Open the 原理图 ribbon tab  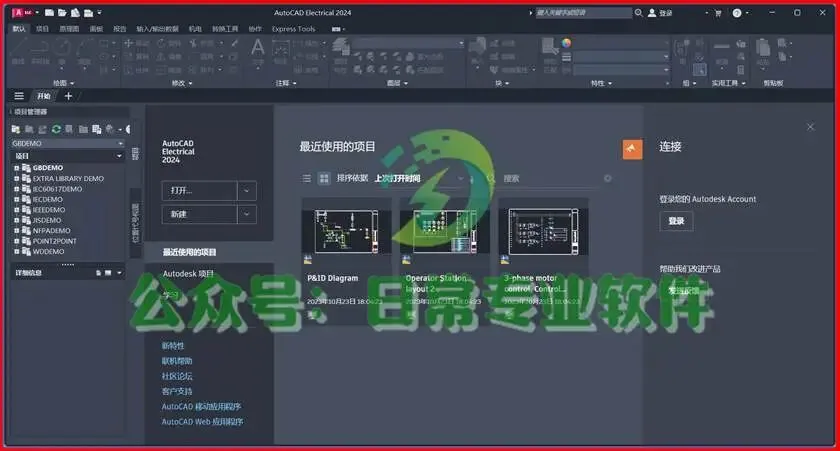(x=69, y=29)
